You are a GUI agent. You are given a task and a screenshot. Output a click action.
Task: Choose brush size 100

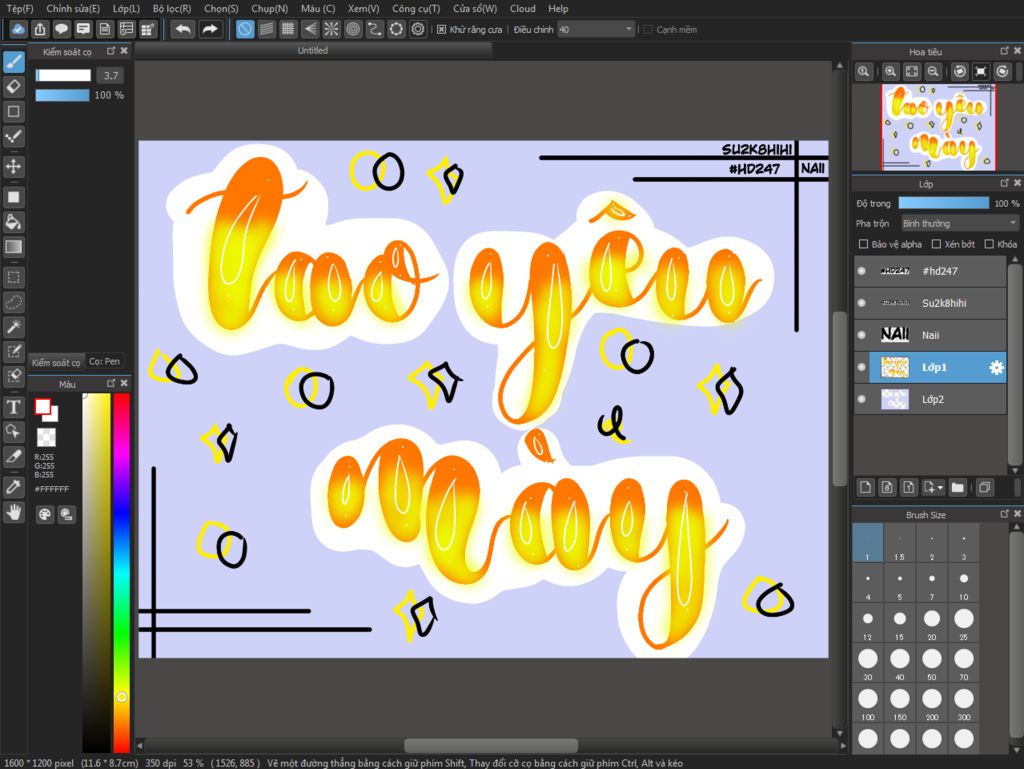pyautogui.click(x=867, y=702)
